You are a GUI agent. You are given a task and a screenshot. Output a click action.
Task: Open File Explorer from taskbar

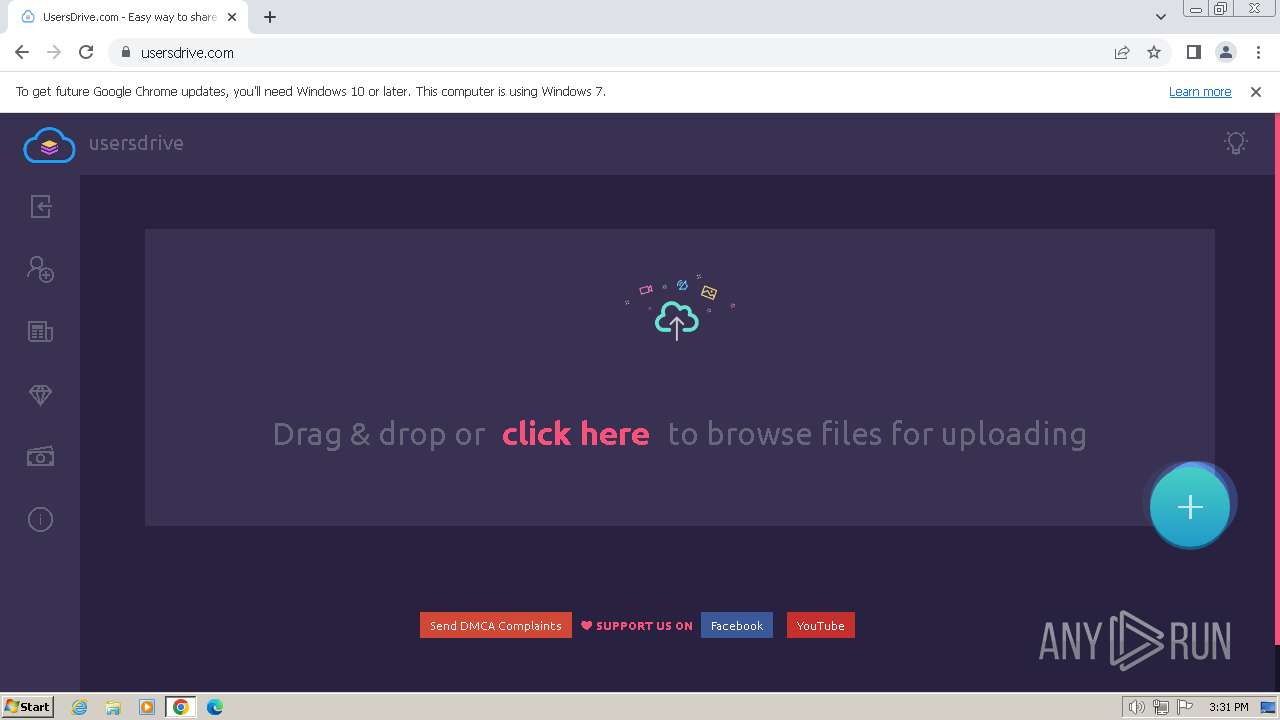[x=113, y=707]
